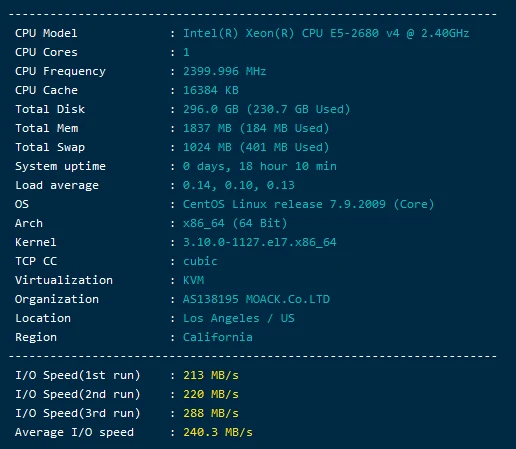Click the System uptime value
Screen dimensions: 516x449
coord(260,166)
